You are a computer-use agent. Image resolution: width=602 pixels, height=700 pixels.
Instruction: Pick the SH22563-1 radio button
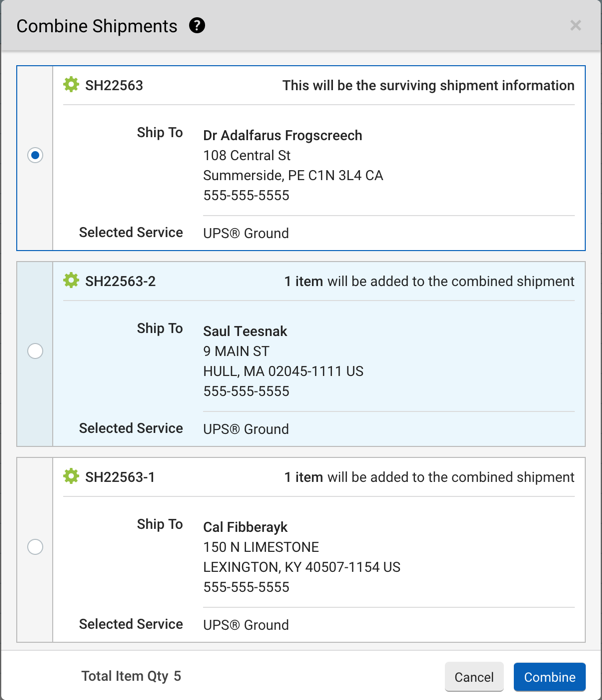tap(35, 547)
